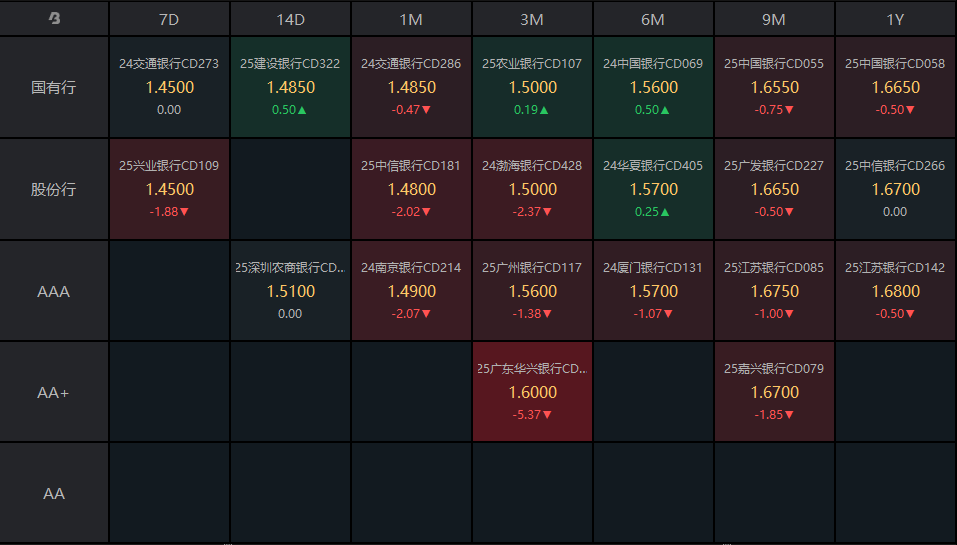Open 25深圳农商银行CD cell

point(291,291)
